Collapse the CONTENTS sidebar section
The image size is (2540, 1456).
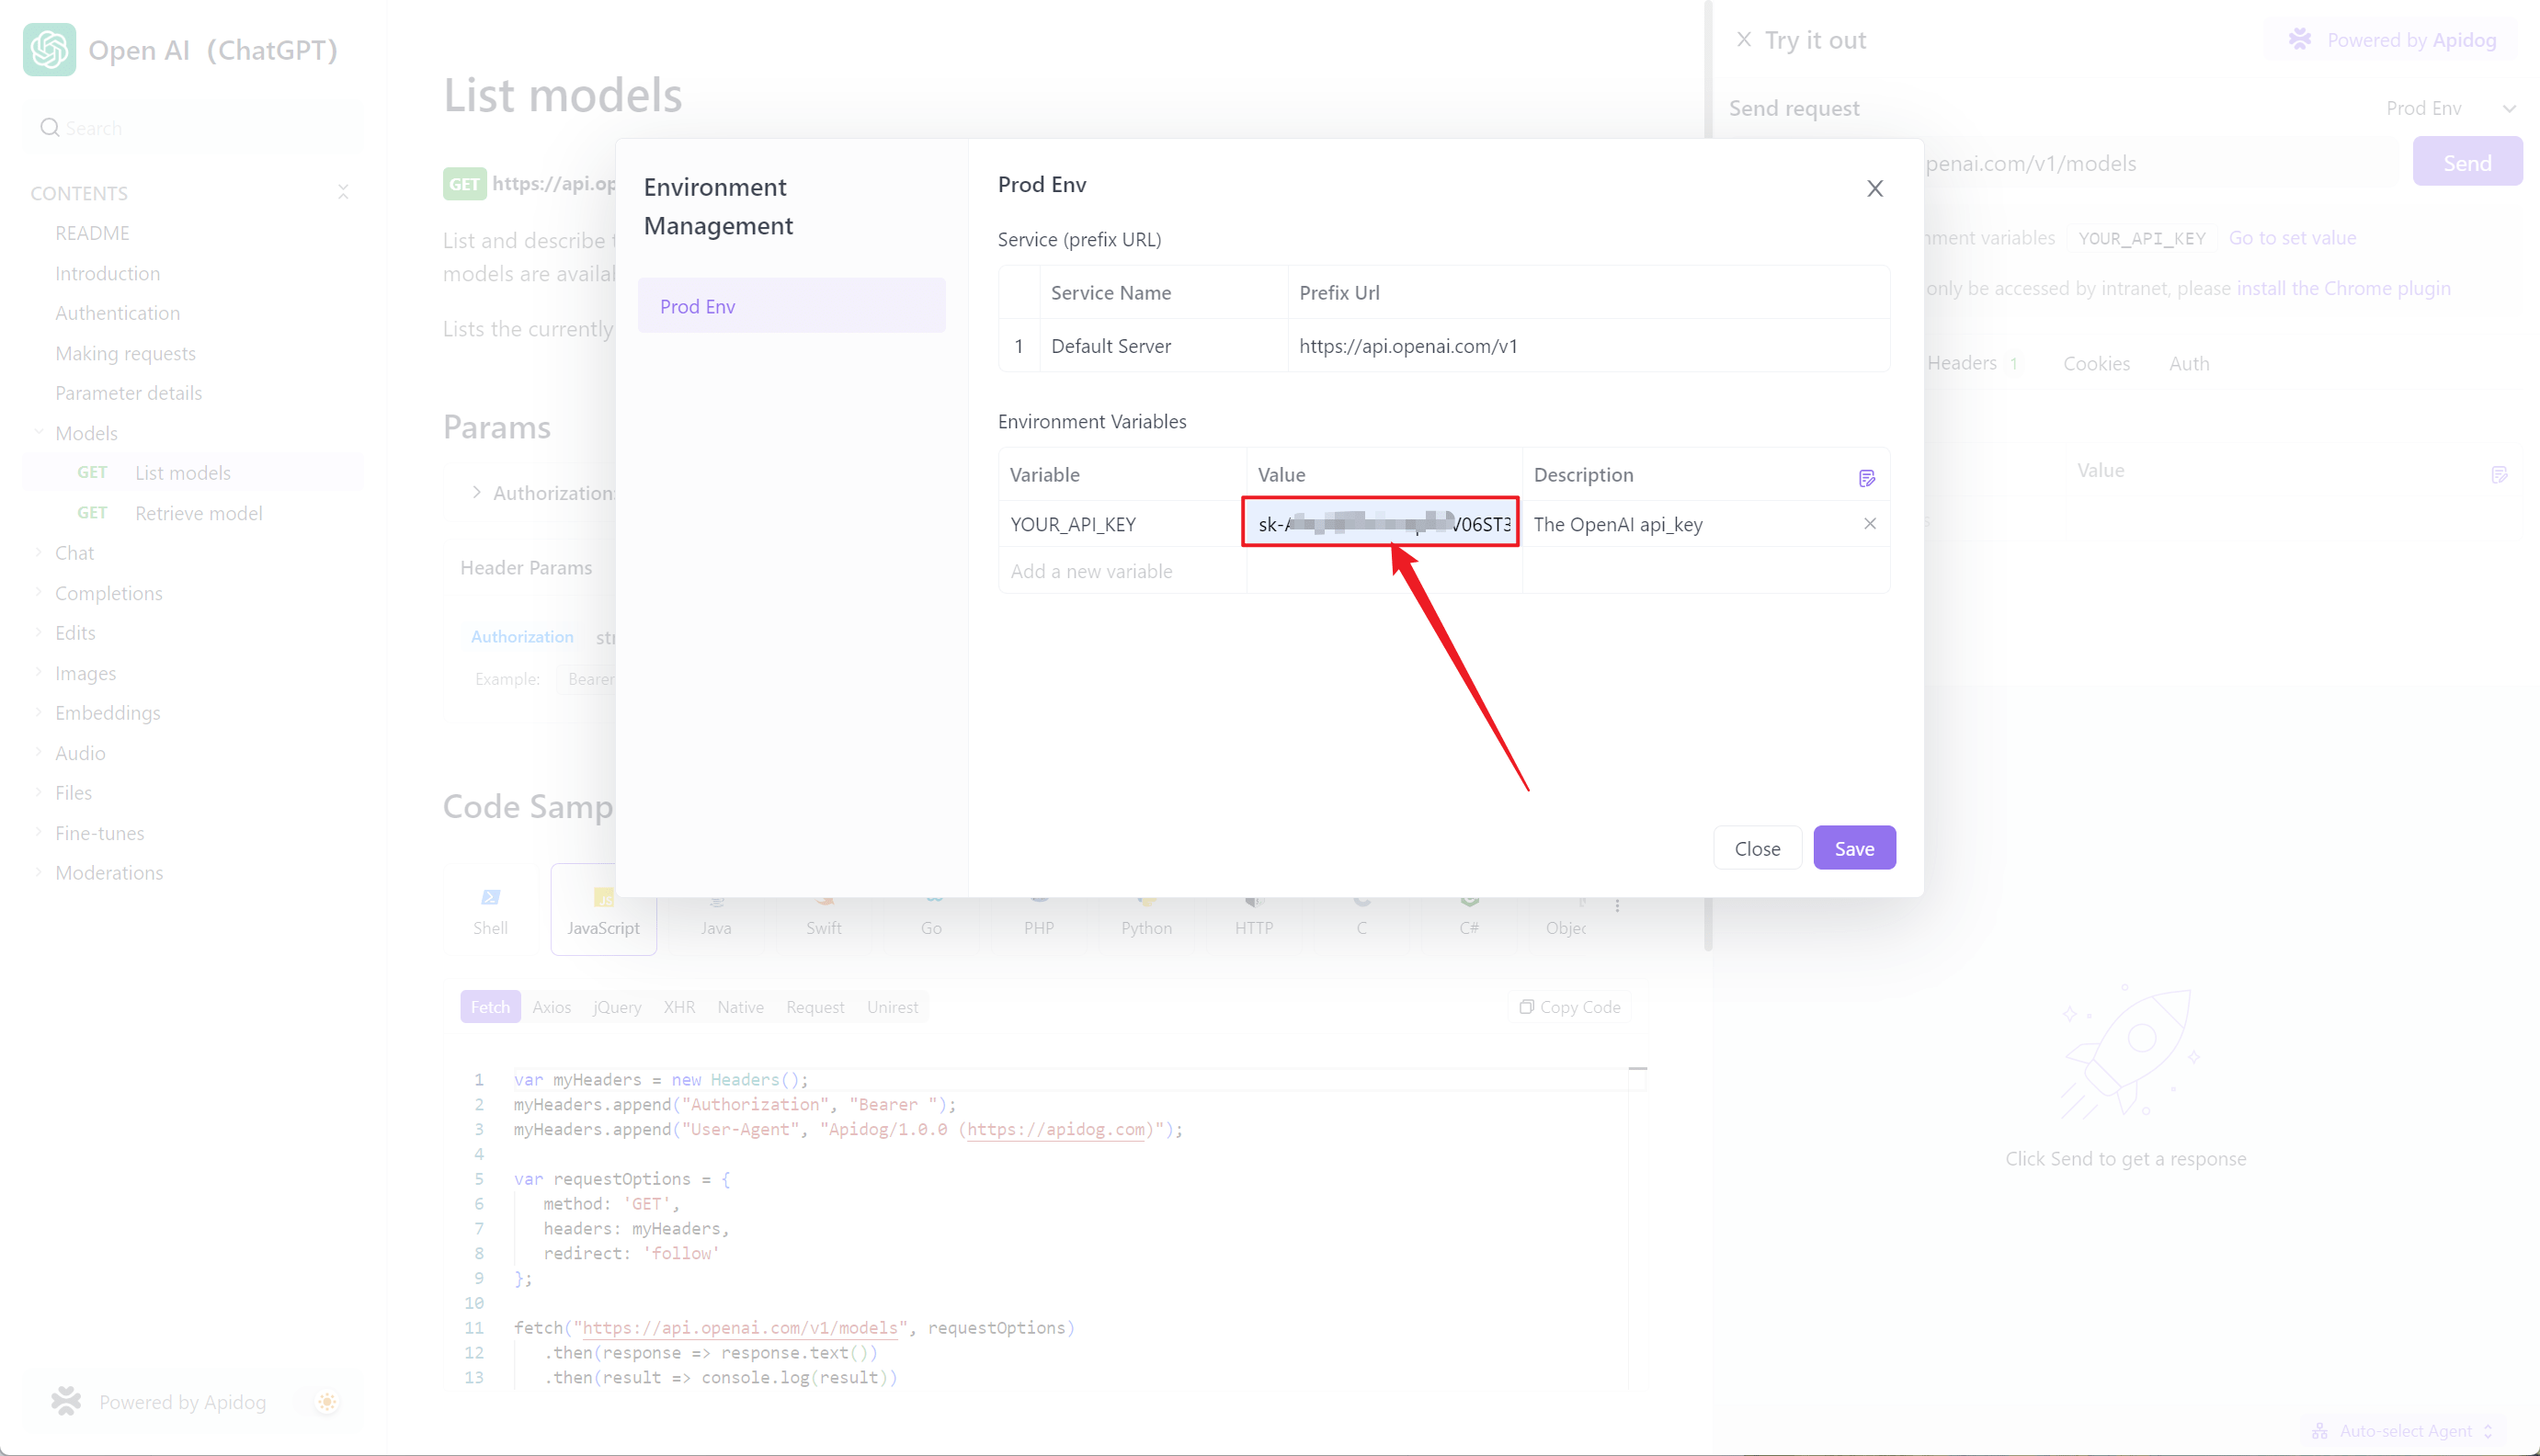[343, 192]
